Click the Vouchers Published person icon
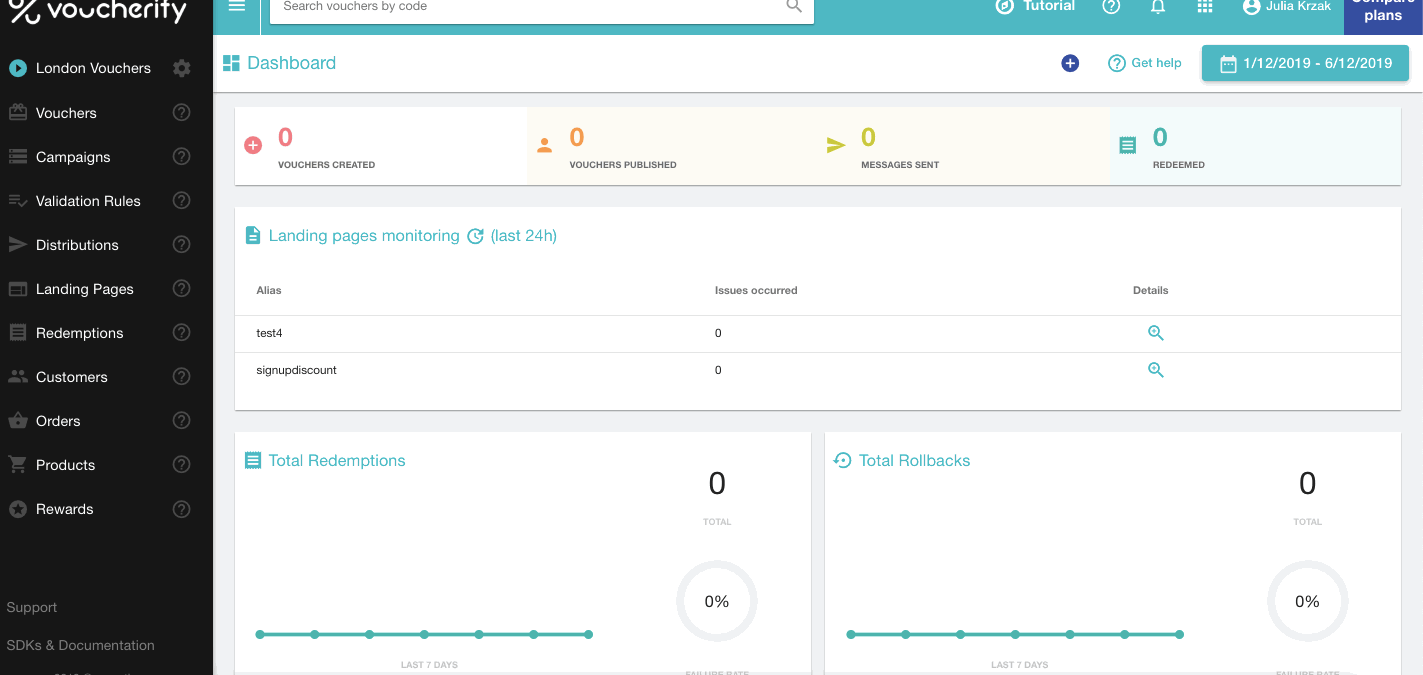 point(544,145)
